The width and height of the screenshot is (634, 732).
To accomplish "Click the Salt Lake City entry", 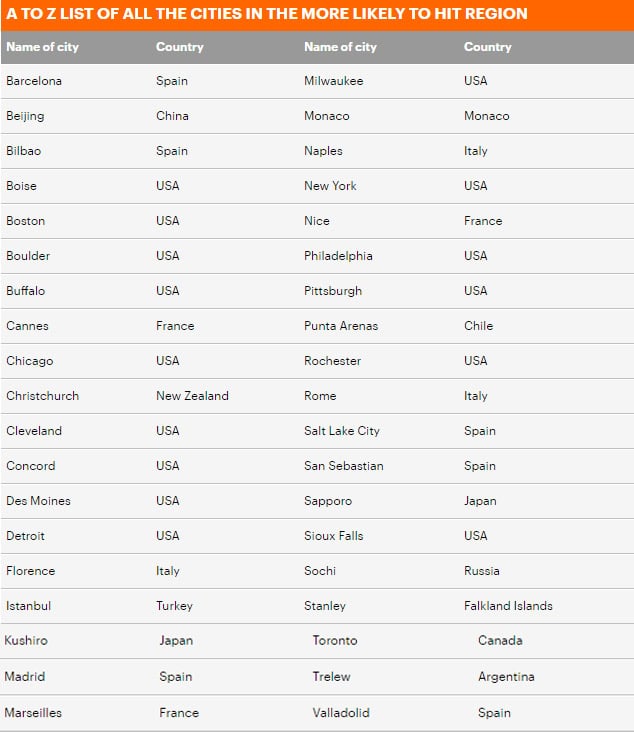I will 342,431.
